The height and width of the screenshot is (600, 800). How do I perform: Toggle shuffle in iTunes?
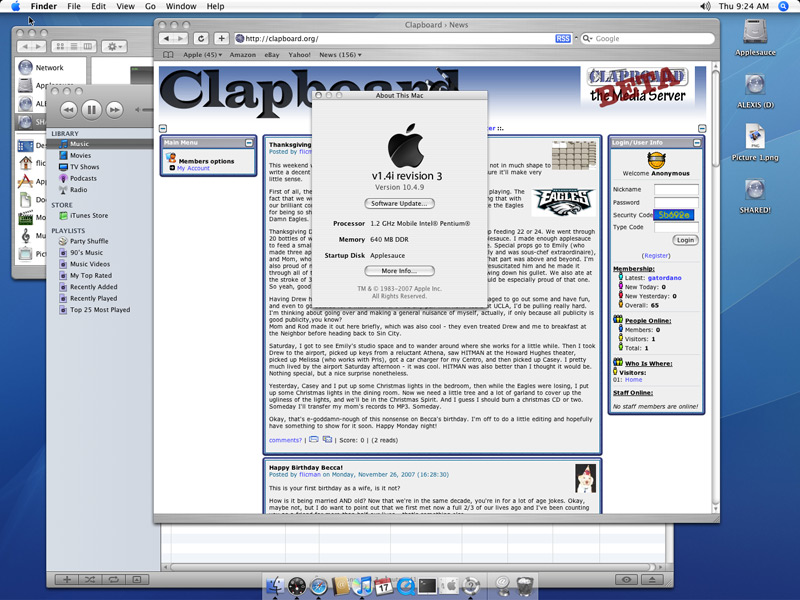pos(90,580)
